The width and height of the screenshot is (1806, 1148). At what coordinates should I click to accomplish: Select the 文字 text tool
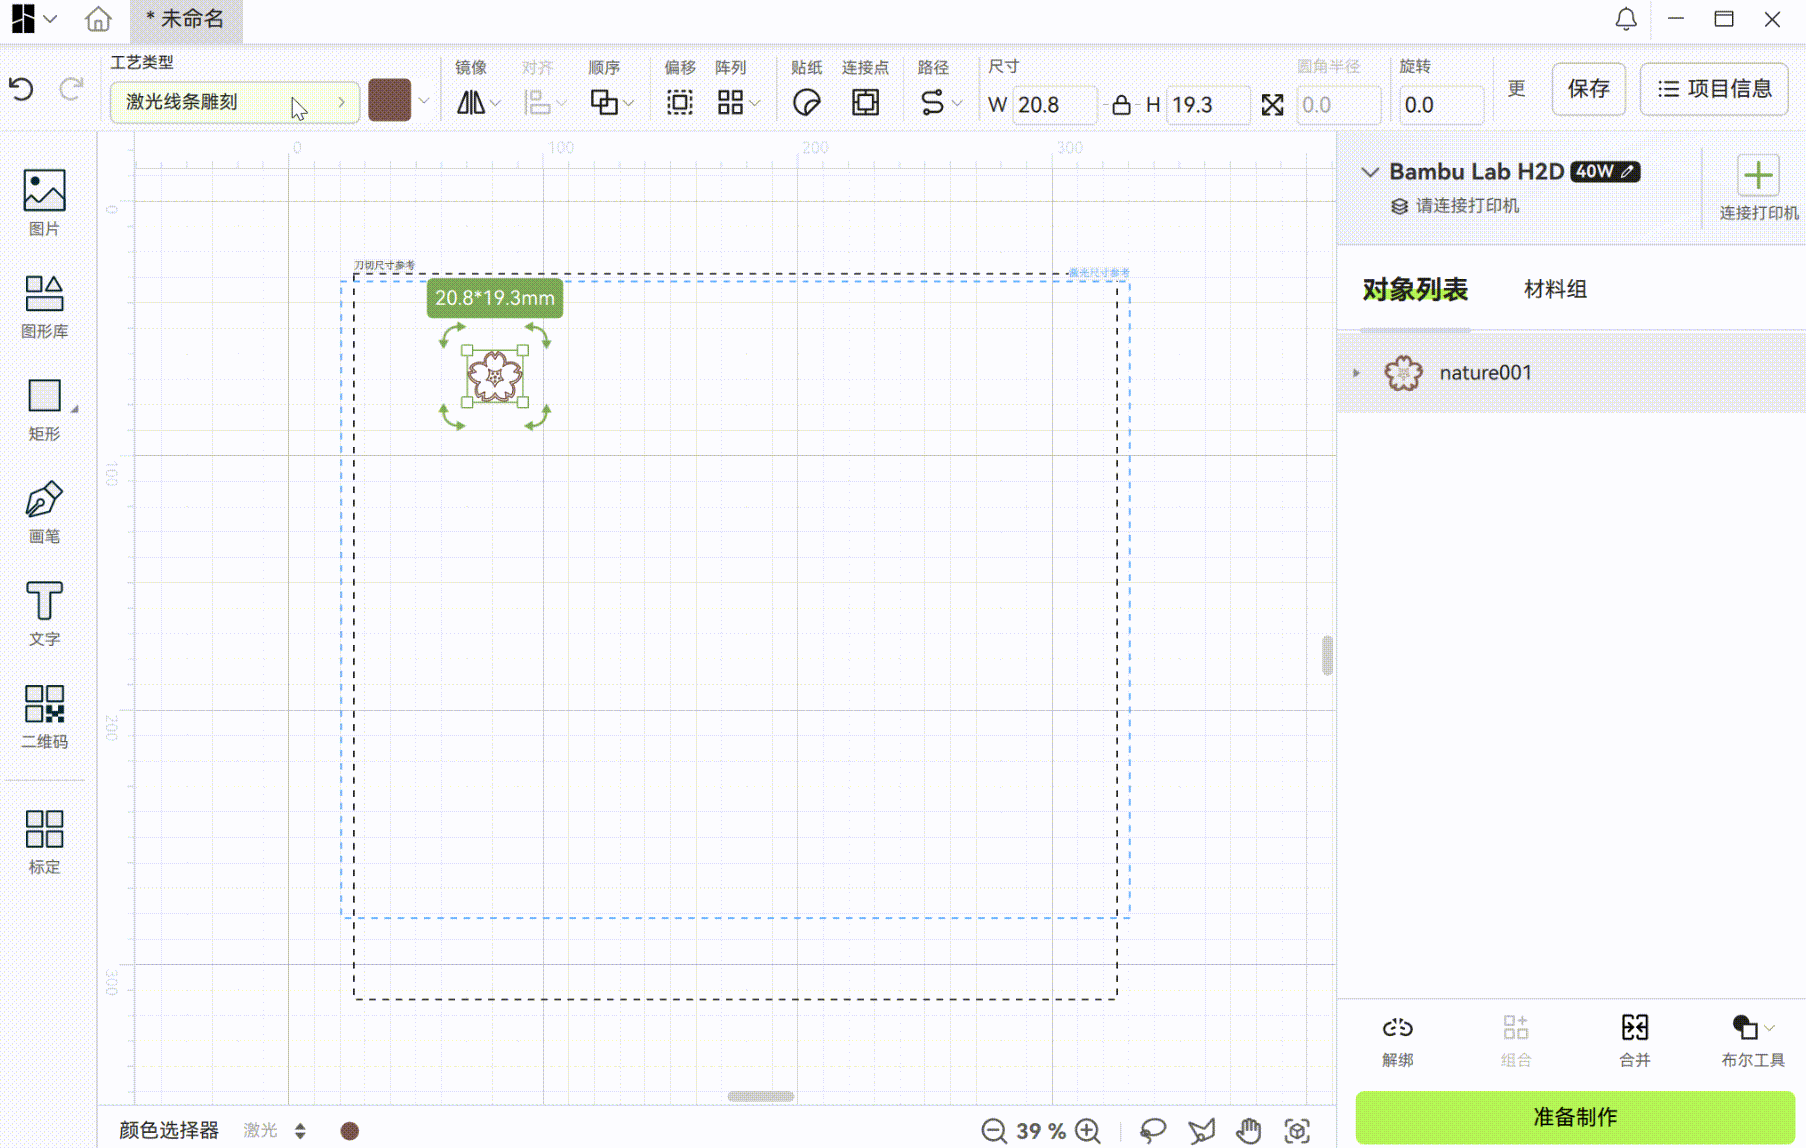(44, 613)
